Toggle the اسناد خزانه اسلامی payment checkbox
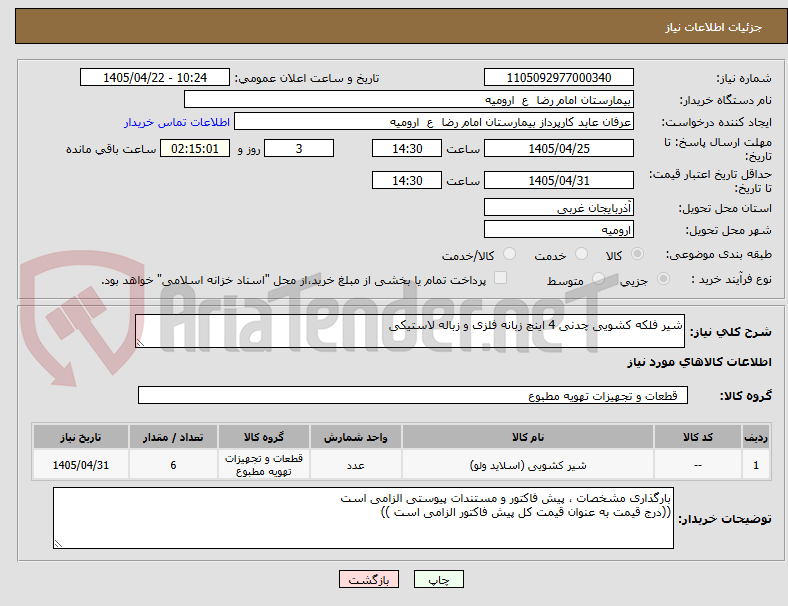The width and height of the screenshot is (788, 606). point(500,278)
